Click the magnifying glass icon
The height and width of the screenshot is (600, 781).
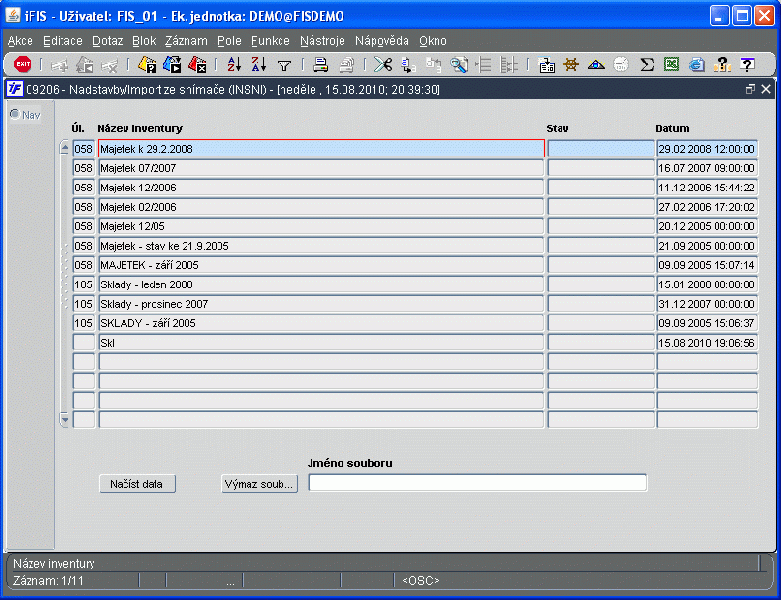(459, 65)
